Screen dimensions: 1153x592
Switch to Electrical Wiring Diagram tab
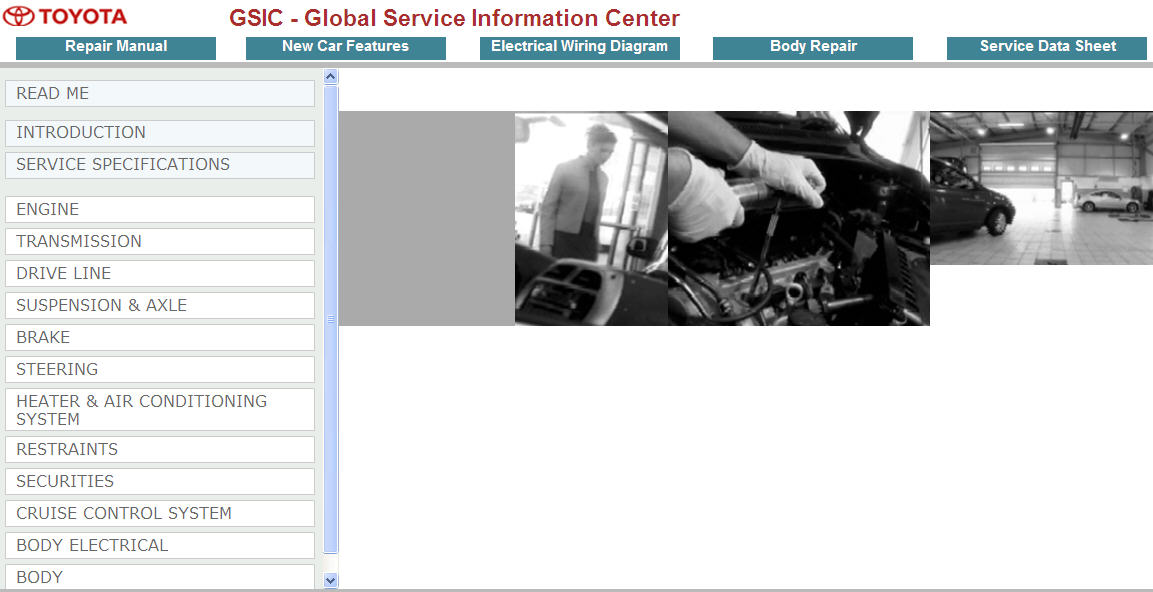click(x=579, y=48)
